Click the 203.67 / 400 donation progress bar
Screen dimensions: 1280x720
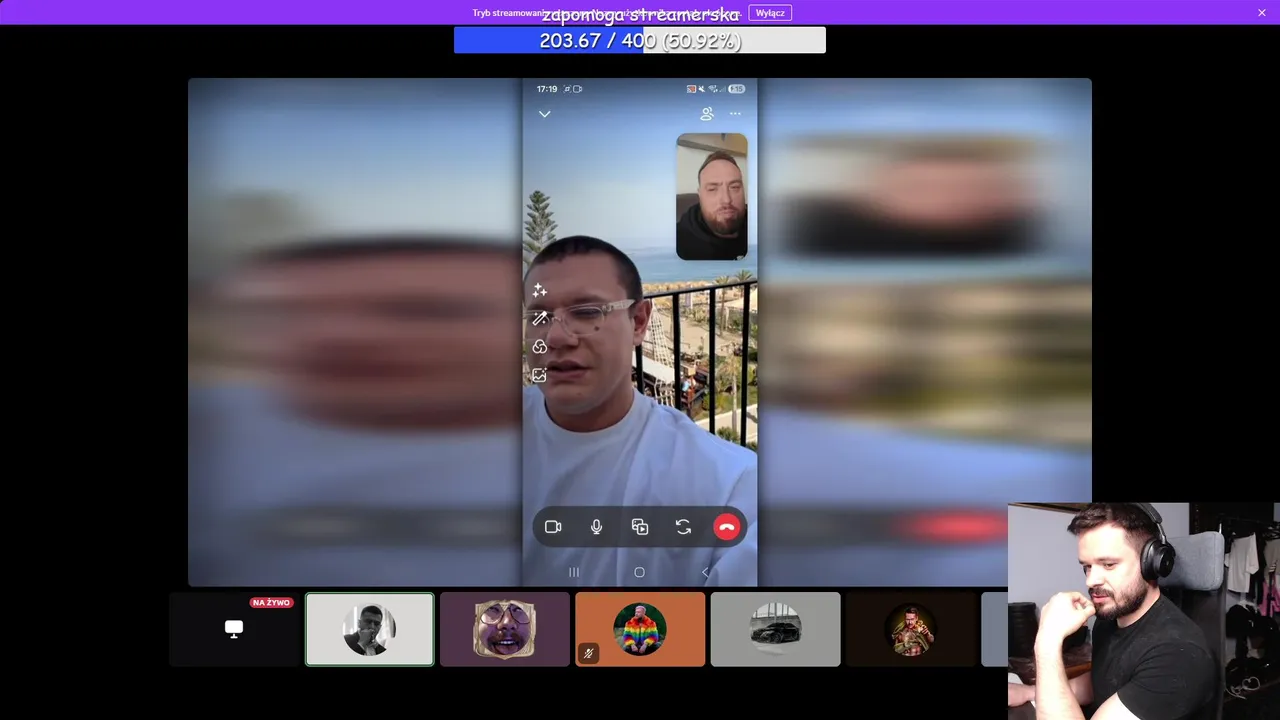pyautogui.click(x=640, y=40)
